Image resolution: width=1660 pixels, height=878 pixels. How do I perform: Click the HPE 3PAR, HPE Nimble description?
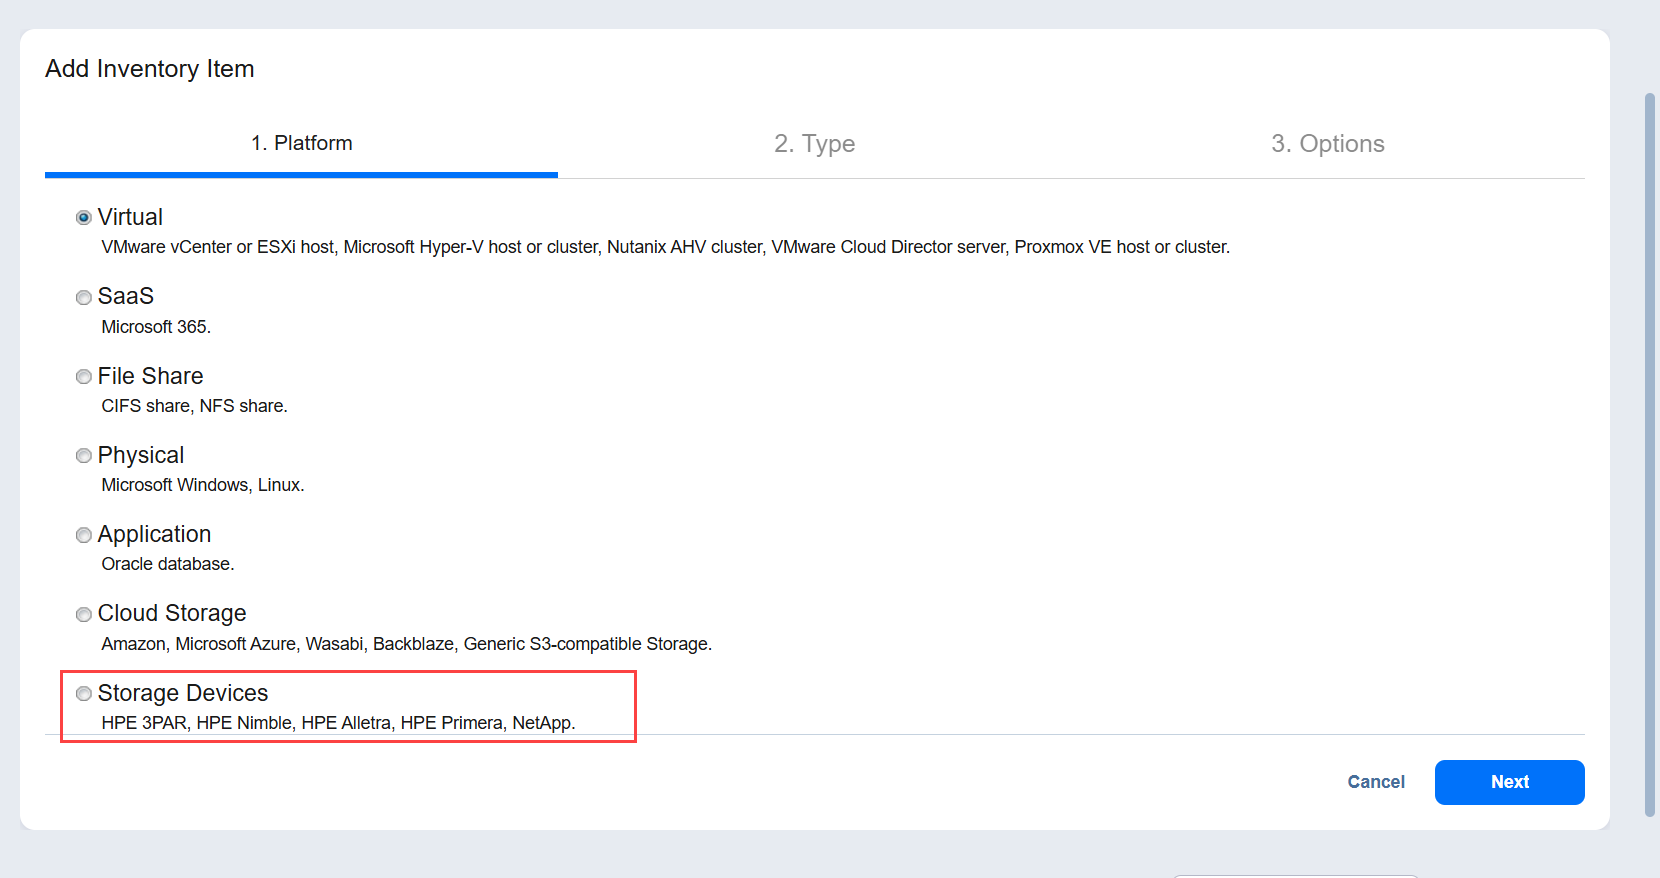[x=338, y=723]
